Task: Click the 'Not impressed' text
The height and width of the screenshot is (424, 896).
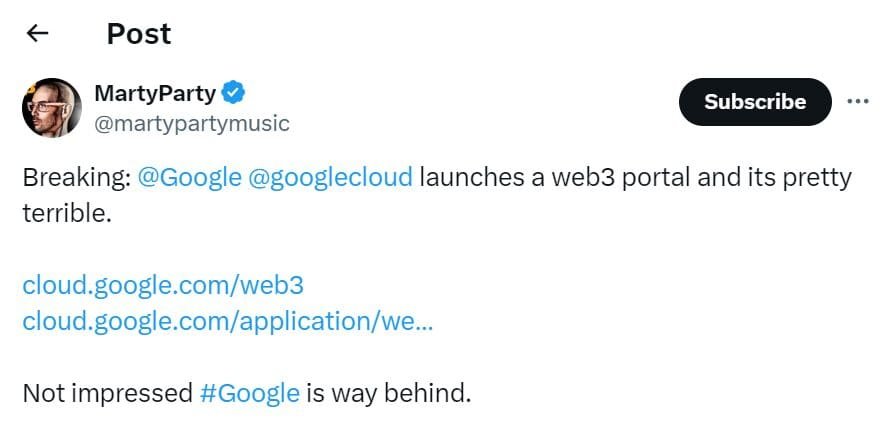Action: [x=107, y=393]
